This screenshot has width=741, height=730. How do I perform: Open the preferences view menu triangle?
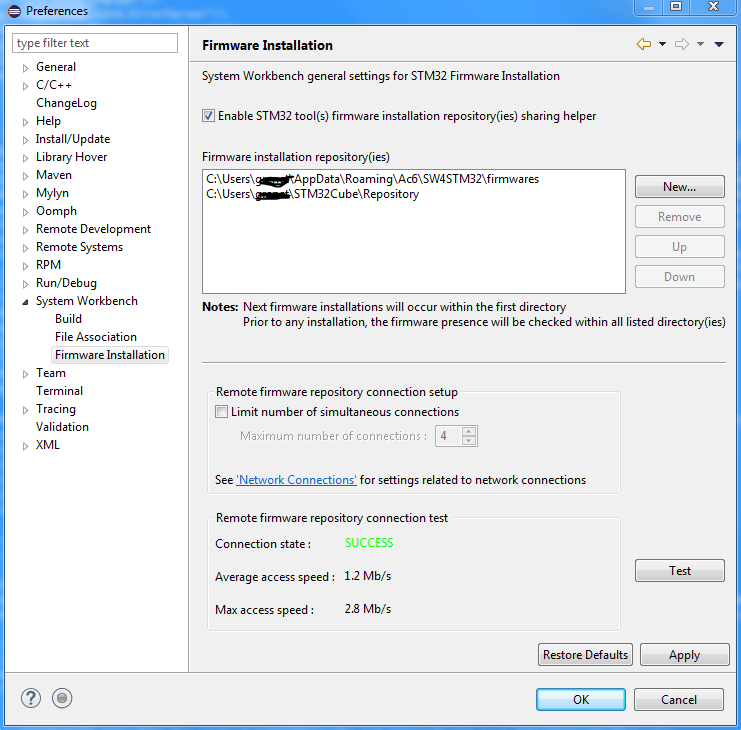coord(719,44)
